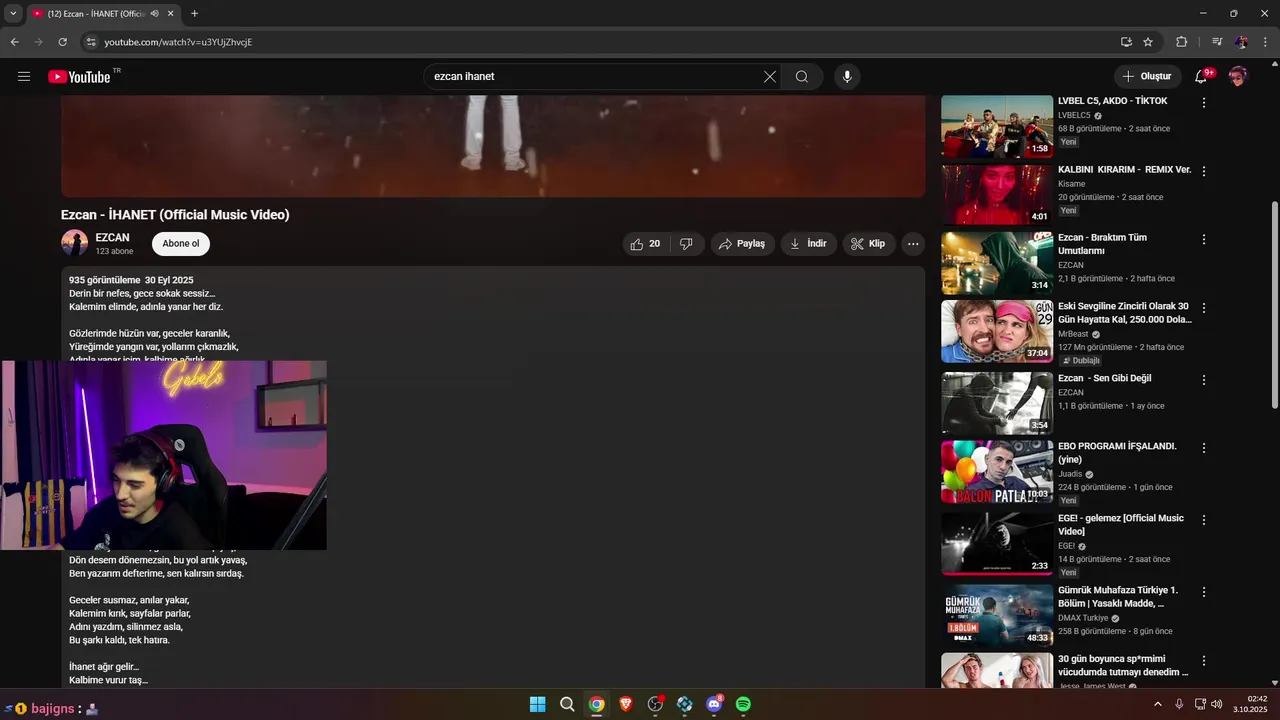The width and height of the screenshot is (1280, 720).
Task: Open taskbar search
Action: click(567, 704)
